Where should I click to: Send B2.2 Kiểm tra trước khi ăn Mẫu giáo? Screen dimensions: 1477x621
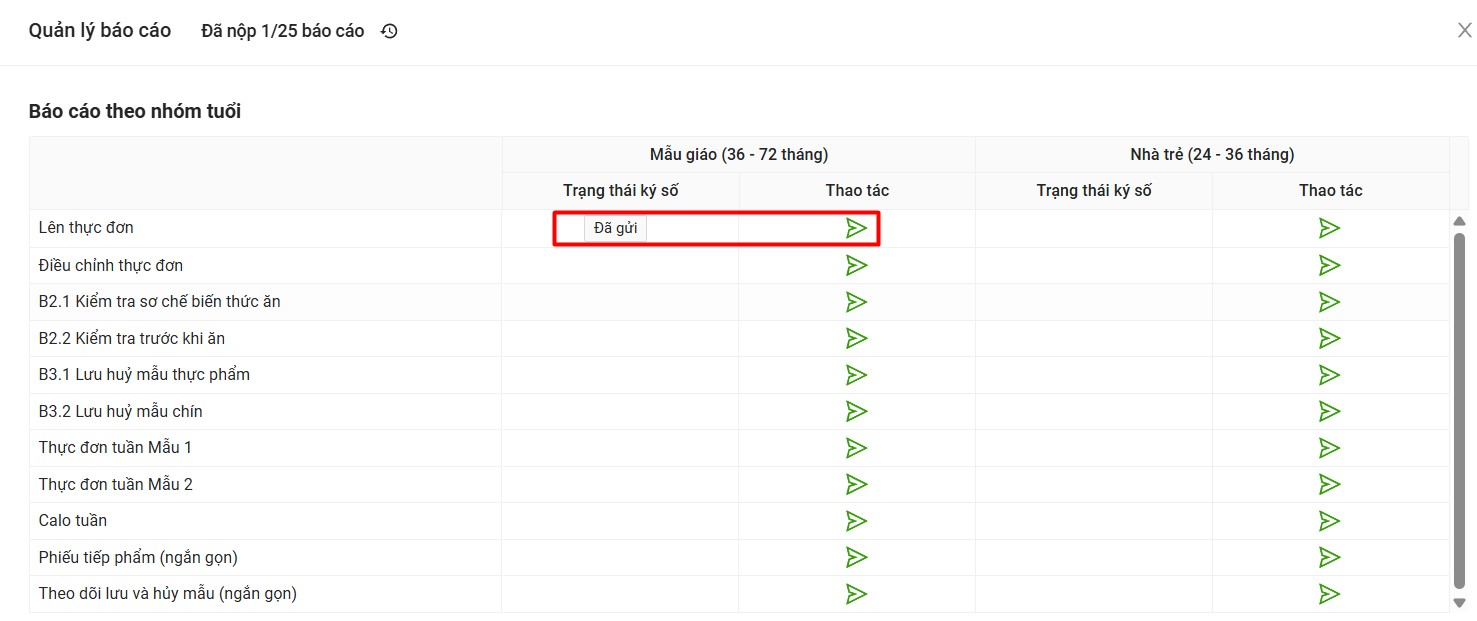point(856,338)
